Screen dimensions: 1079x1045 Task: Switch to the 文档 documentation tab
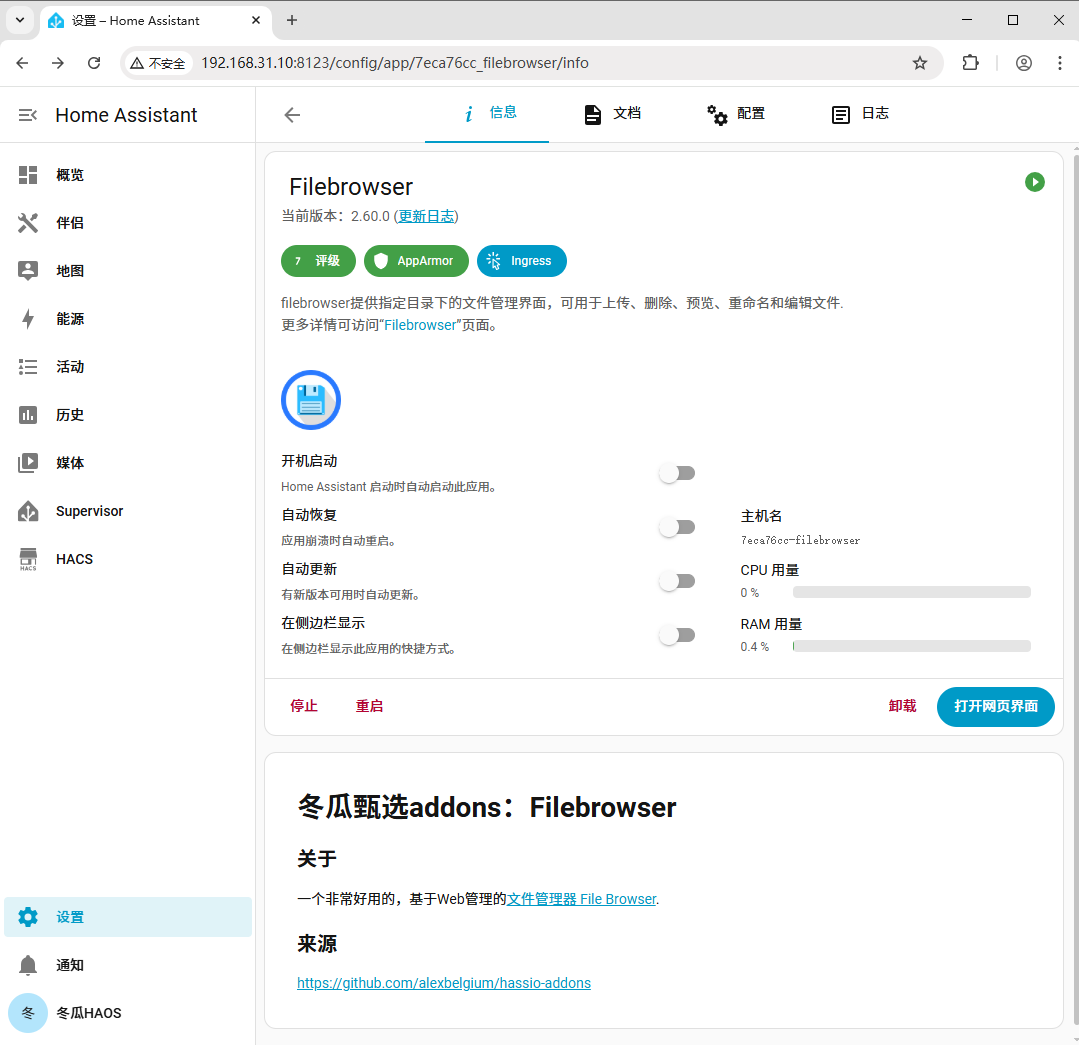(611, 114)
